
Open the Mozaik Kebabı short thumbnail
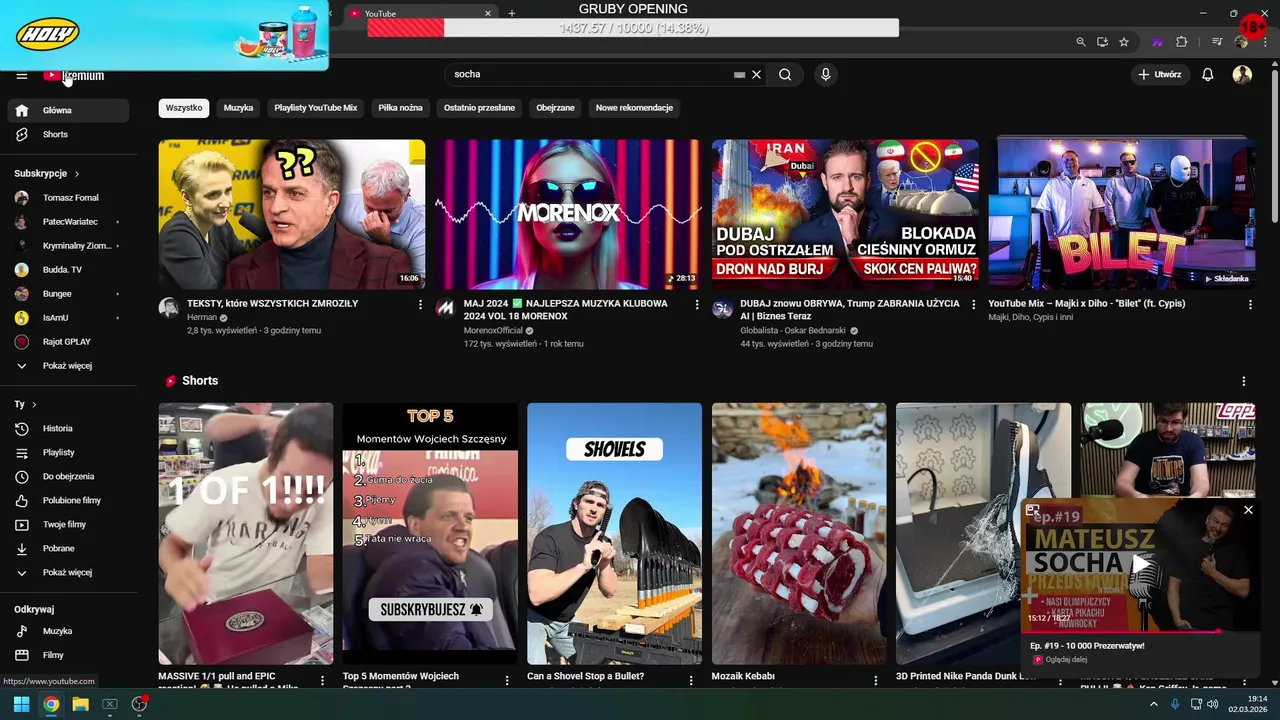798,534
